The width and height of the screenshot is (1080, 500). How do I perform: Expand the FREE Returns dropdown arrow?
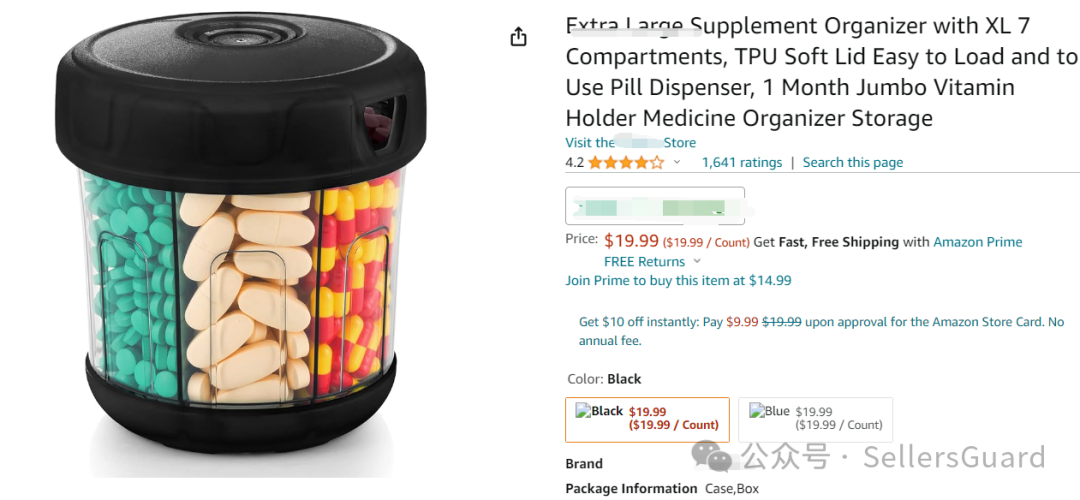(697, 262)
